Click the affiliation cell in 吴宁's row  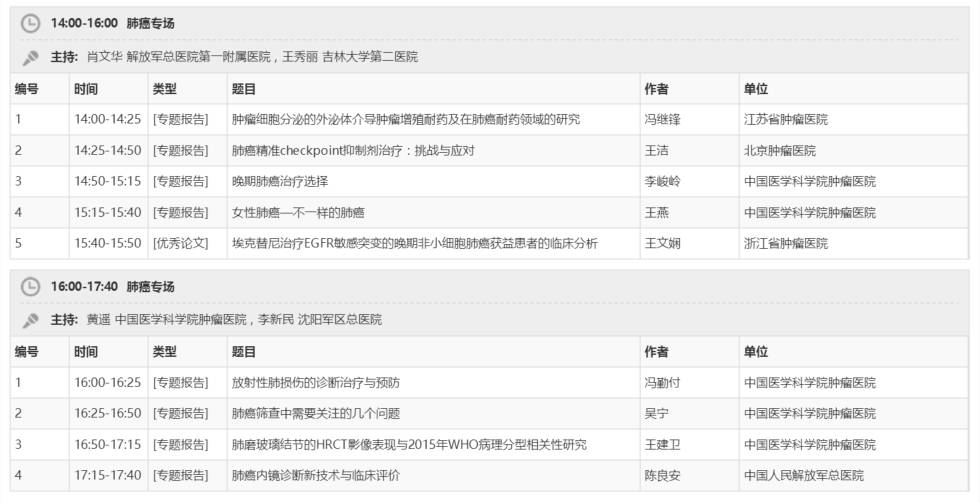coord(810,413)
